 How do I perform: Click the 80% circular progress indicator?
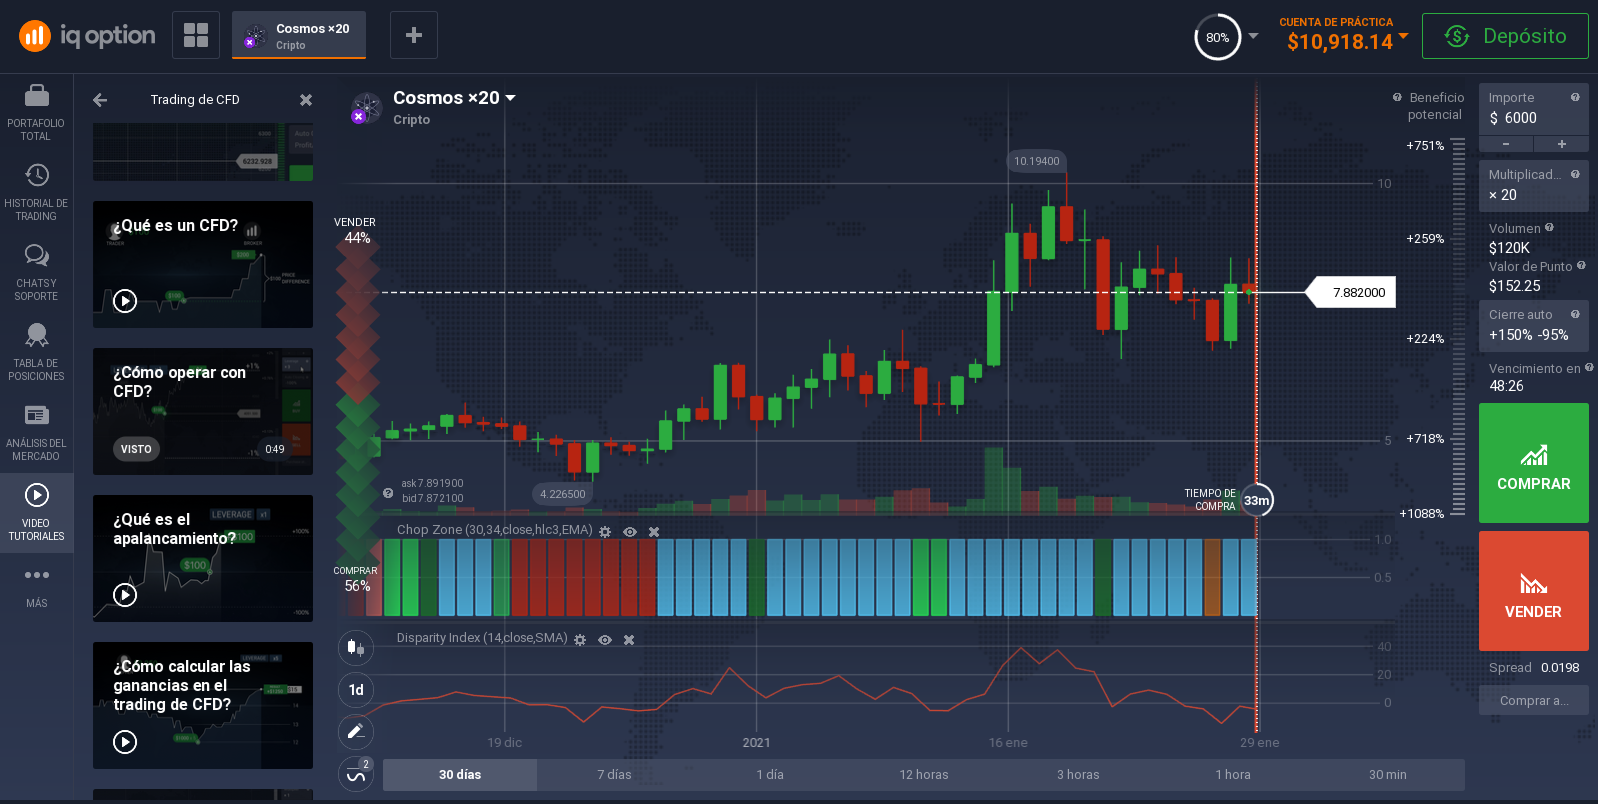[x=1217, y=37]
